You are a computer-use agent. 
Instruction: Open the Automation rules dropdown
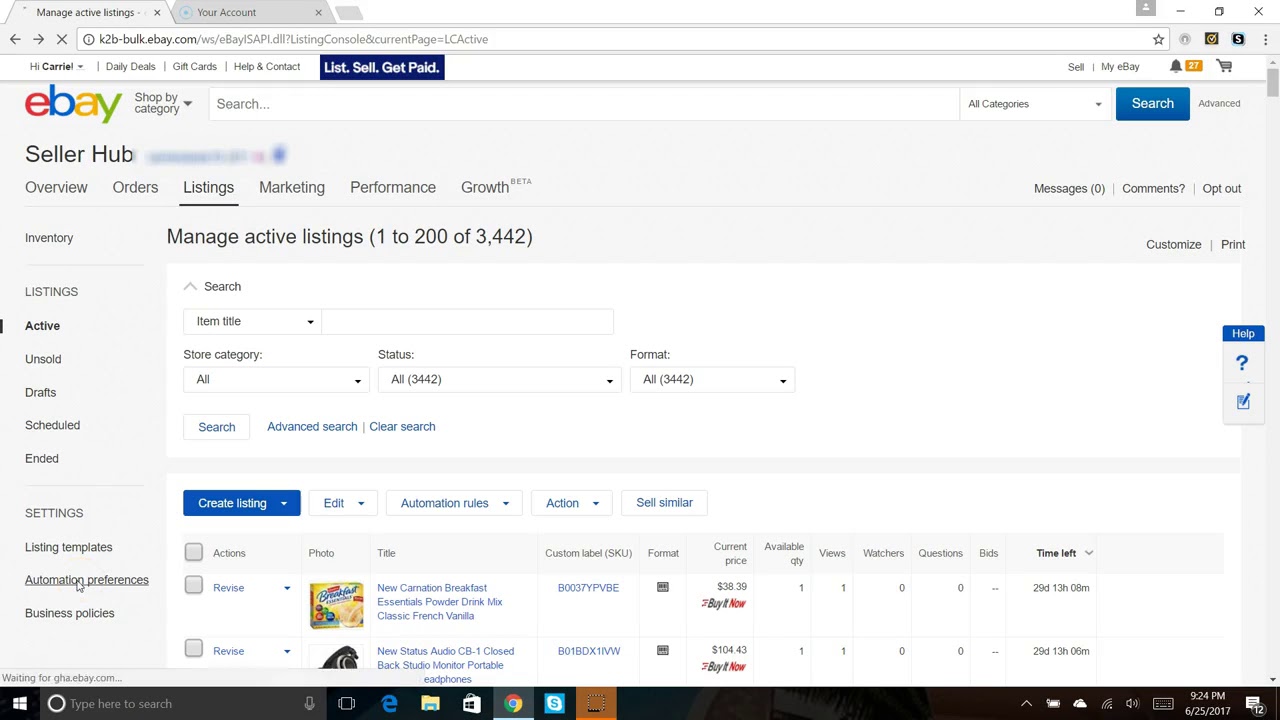(x=454, y=503)
